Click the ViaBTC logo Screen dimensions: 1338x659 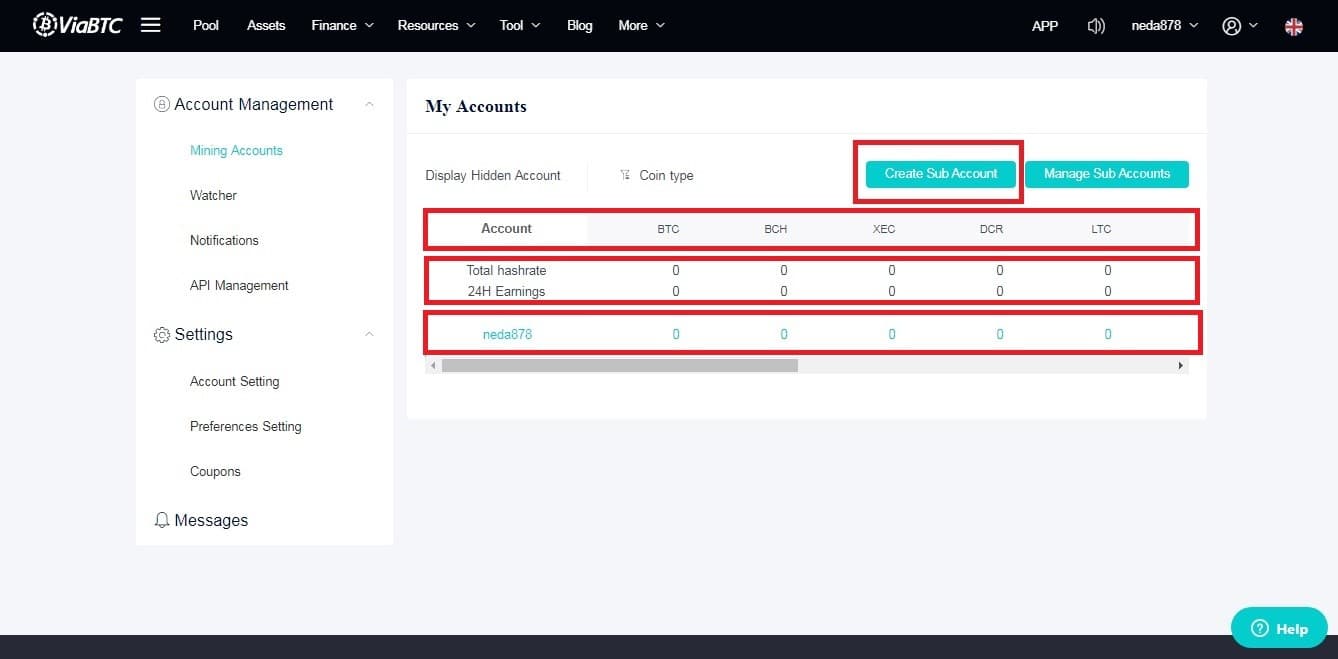(77, 25)
